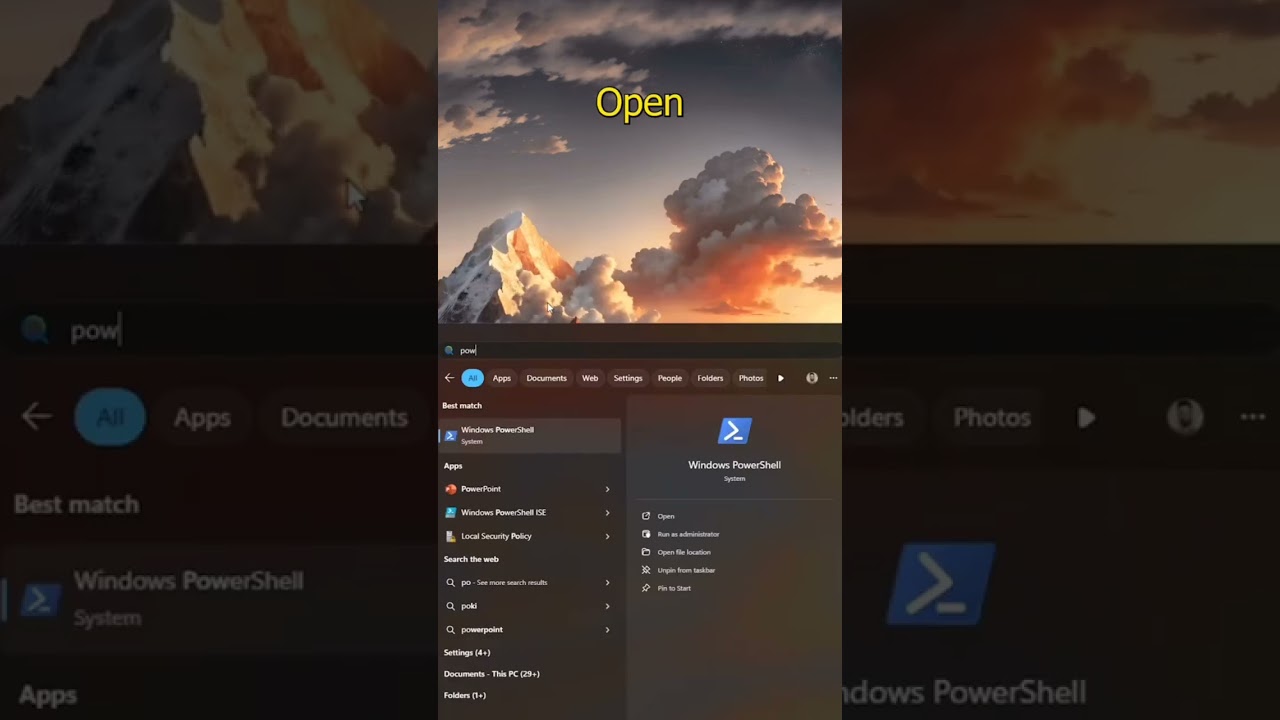This screenshot has width=1280, height=720.
Task: Click the Windows PowerShell icon under Best match
Action: pyautogui.click(x=451, y=435)
